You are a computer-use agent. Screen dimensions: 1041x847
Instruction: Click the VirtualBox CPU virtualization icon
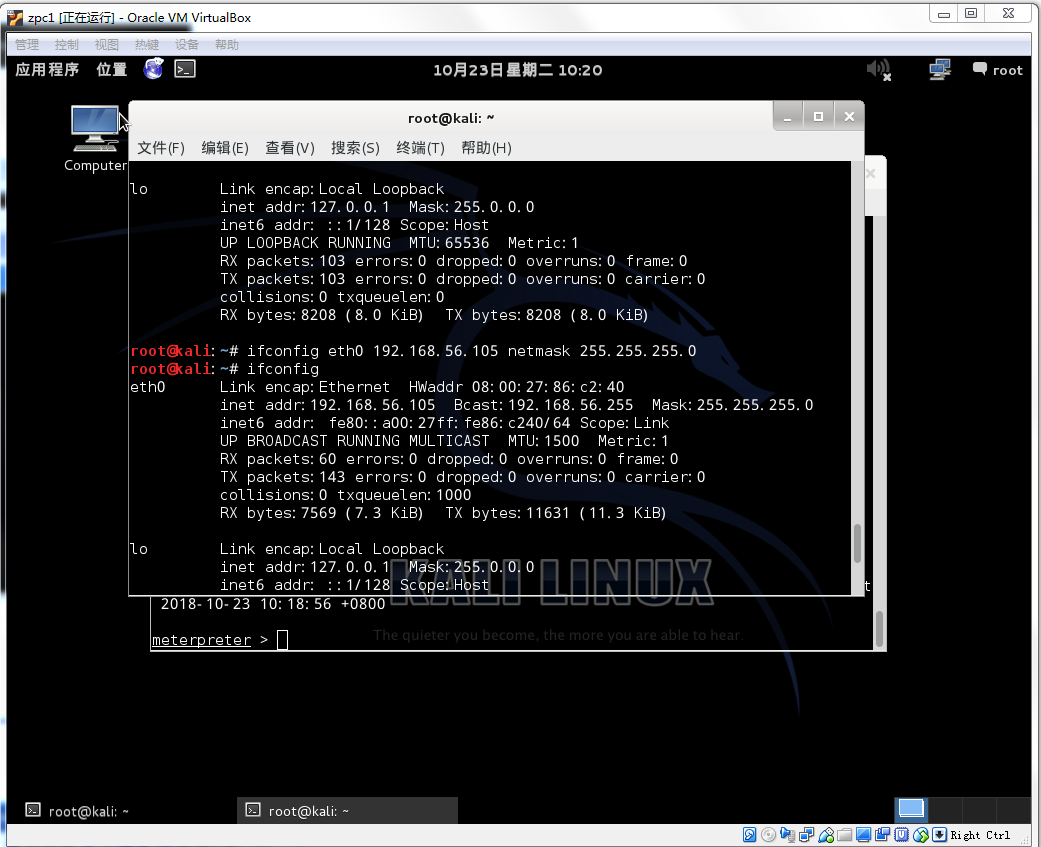pos(902,834)
